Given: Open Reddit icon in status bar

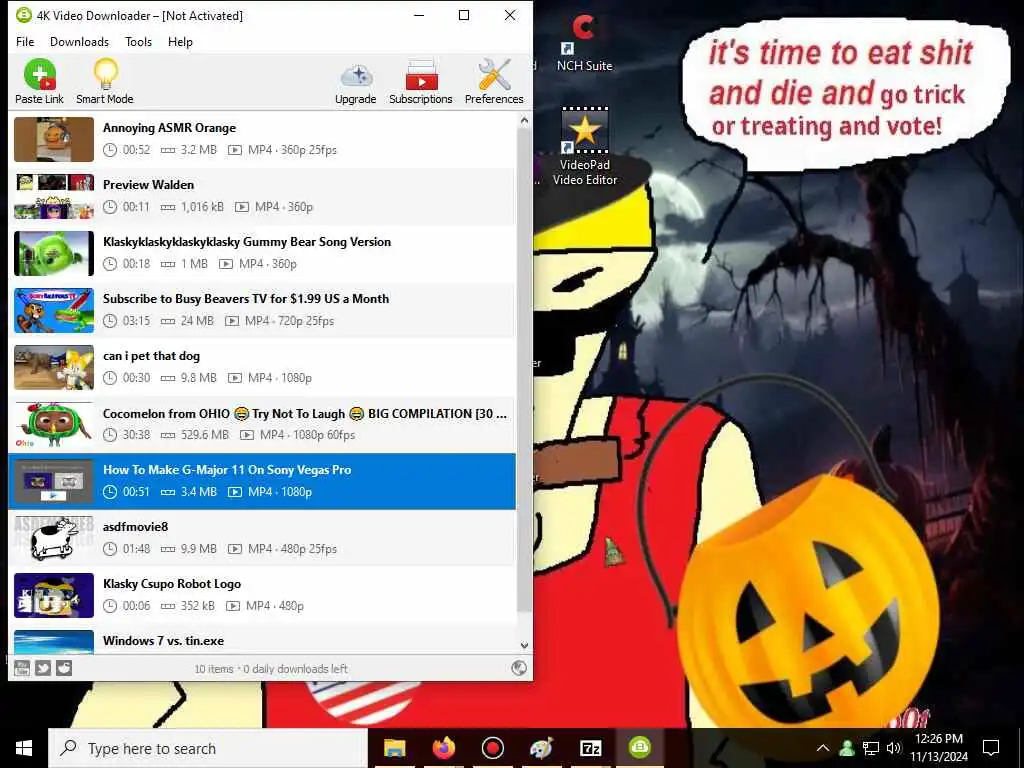Looking at the screenshot, I should 64,668.
